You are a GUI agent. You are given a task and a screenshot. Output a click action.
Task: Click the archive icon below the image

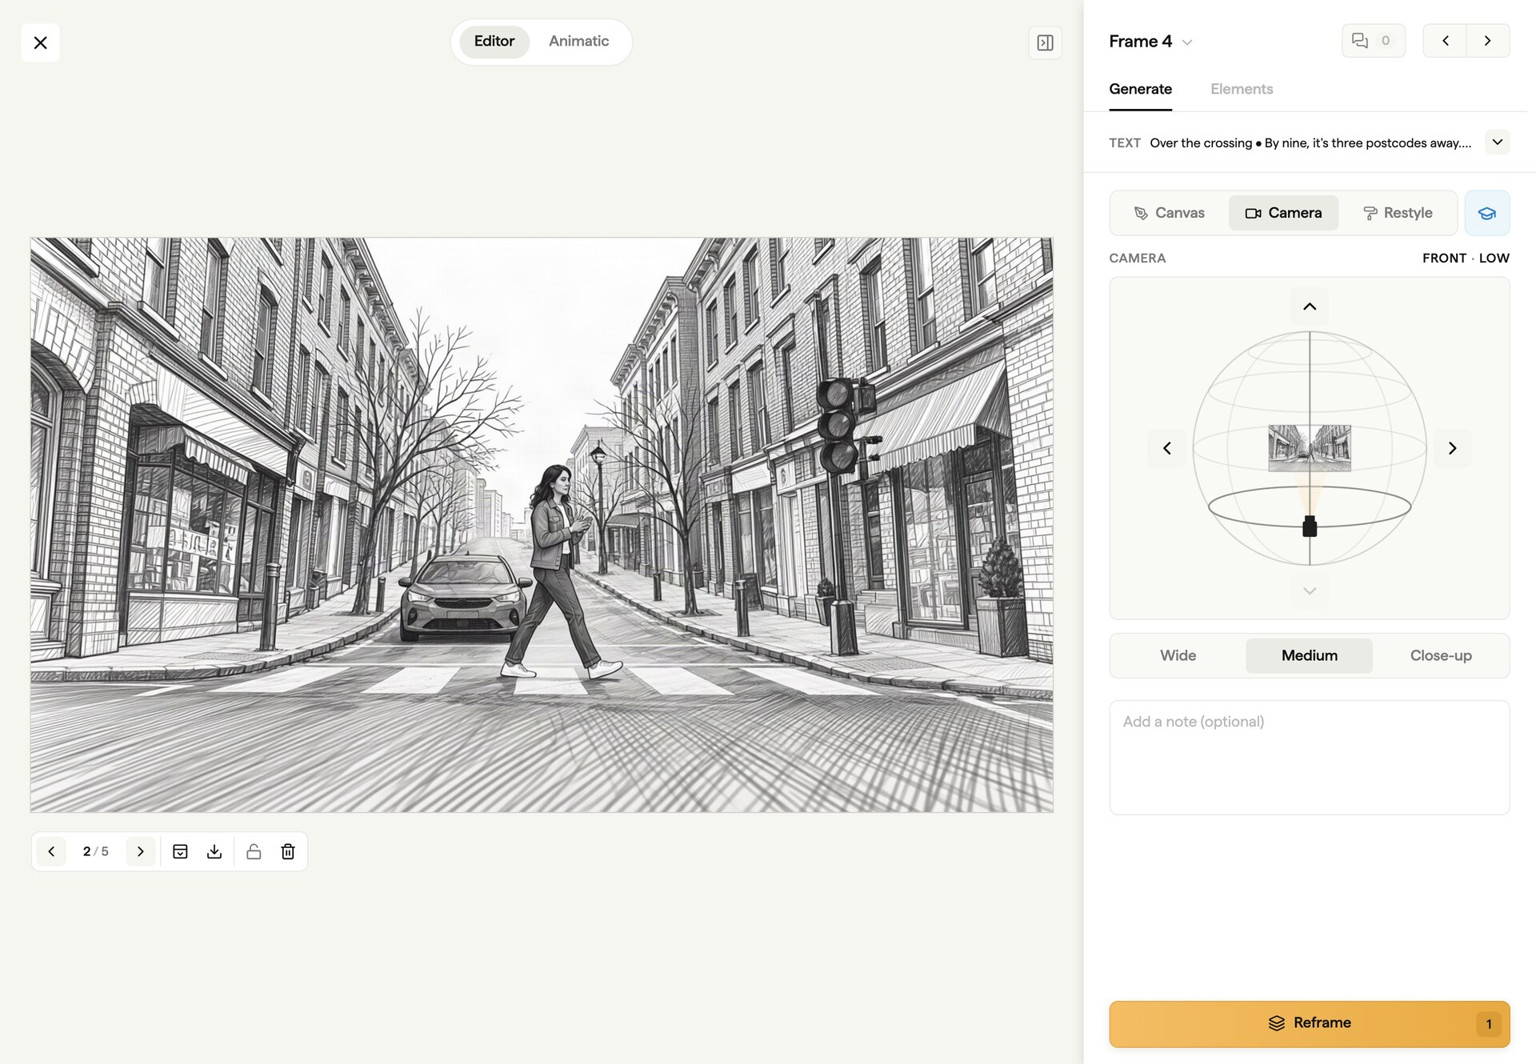click(x=180, y=852)
